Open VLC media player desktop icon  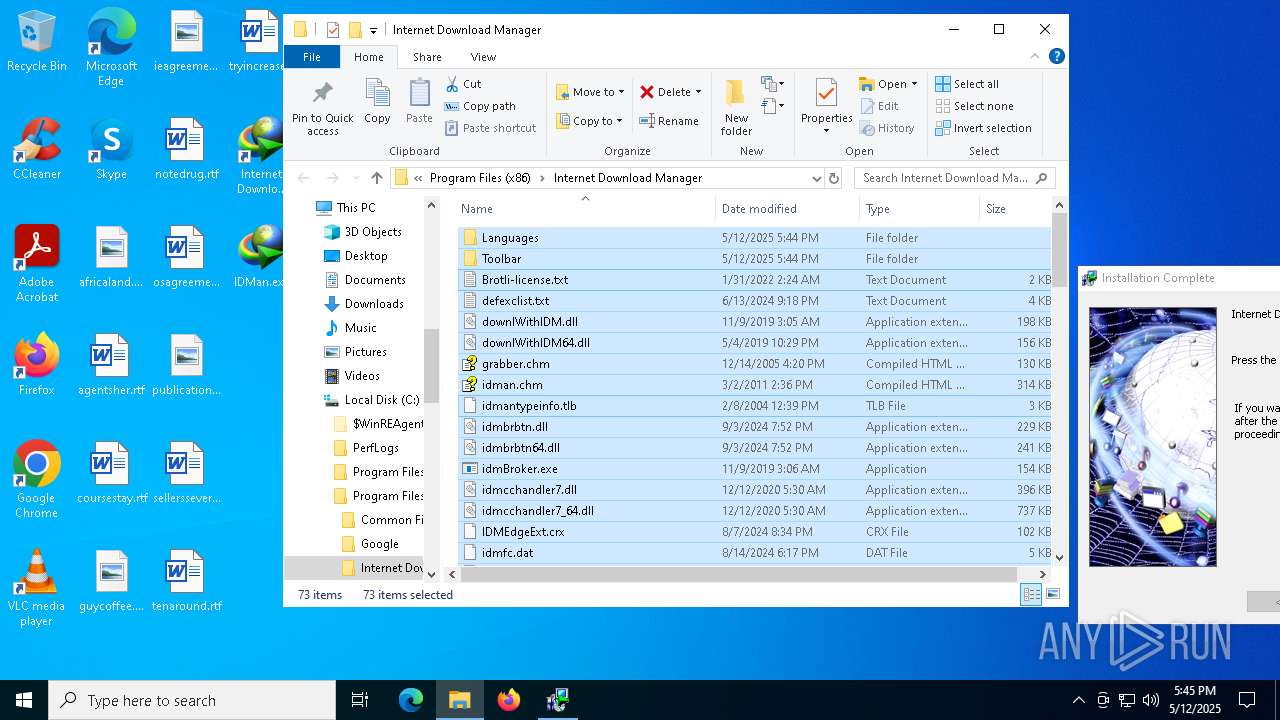[37, 588]
